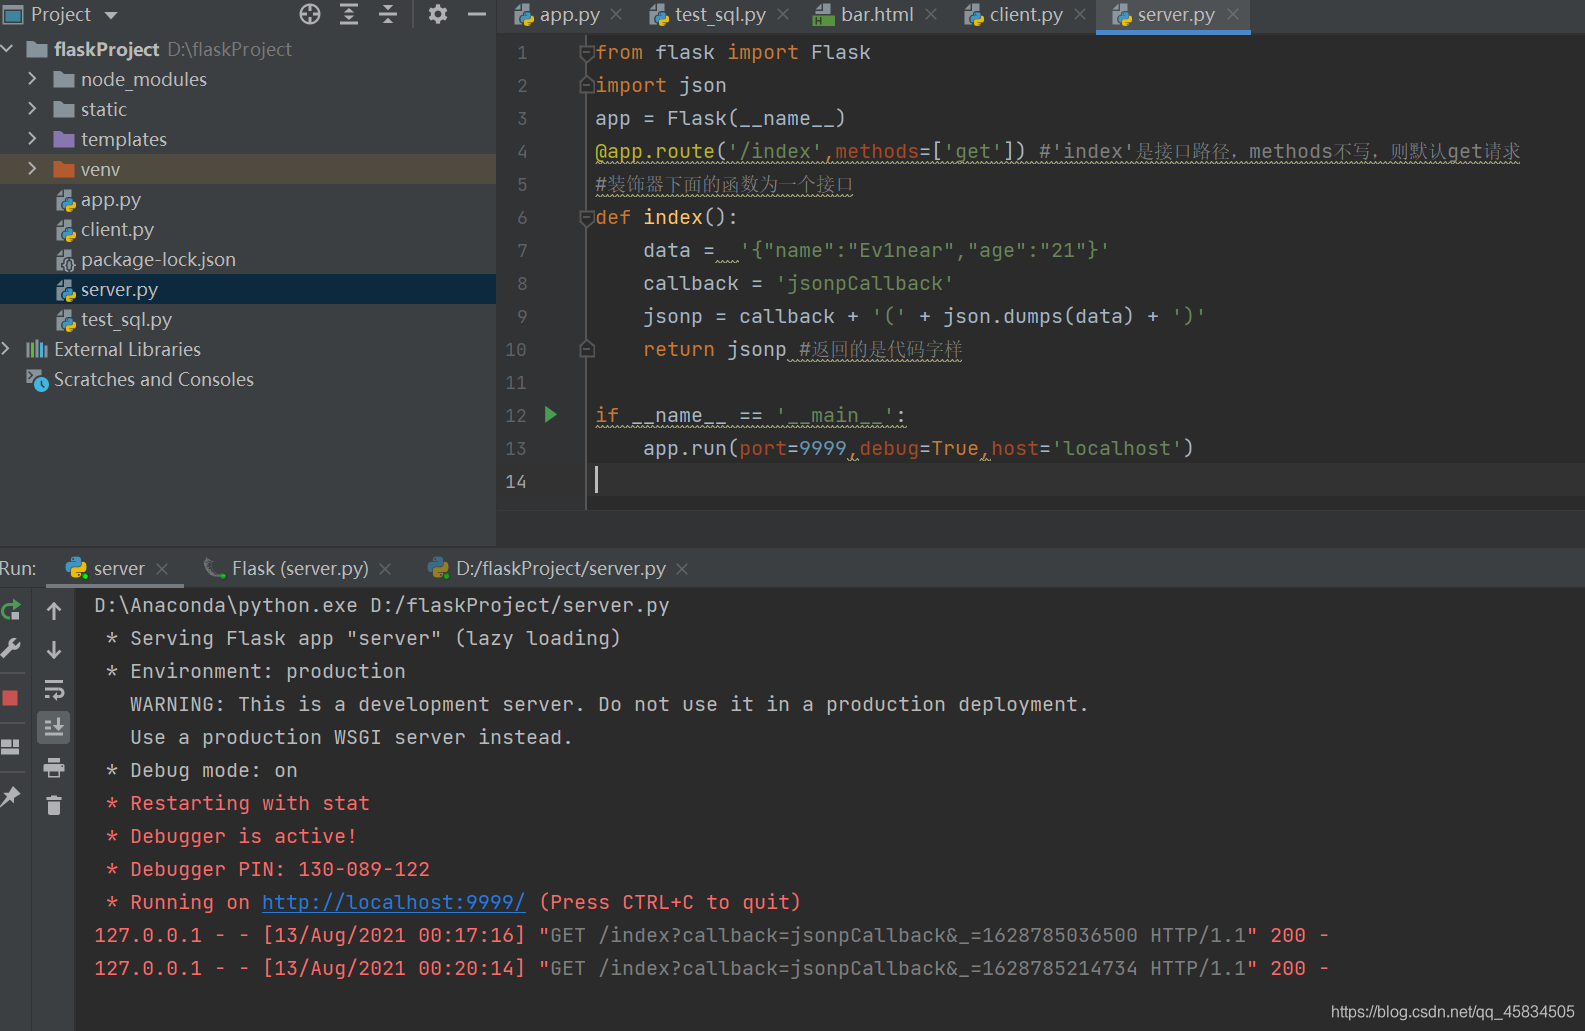Close the server.py editor tab
Image resolution: width=1585 pixels, height=1031 pixels.
pyautogui.click(x=1233, y=15)
